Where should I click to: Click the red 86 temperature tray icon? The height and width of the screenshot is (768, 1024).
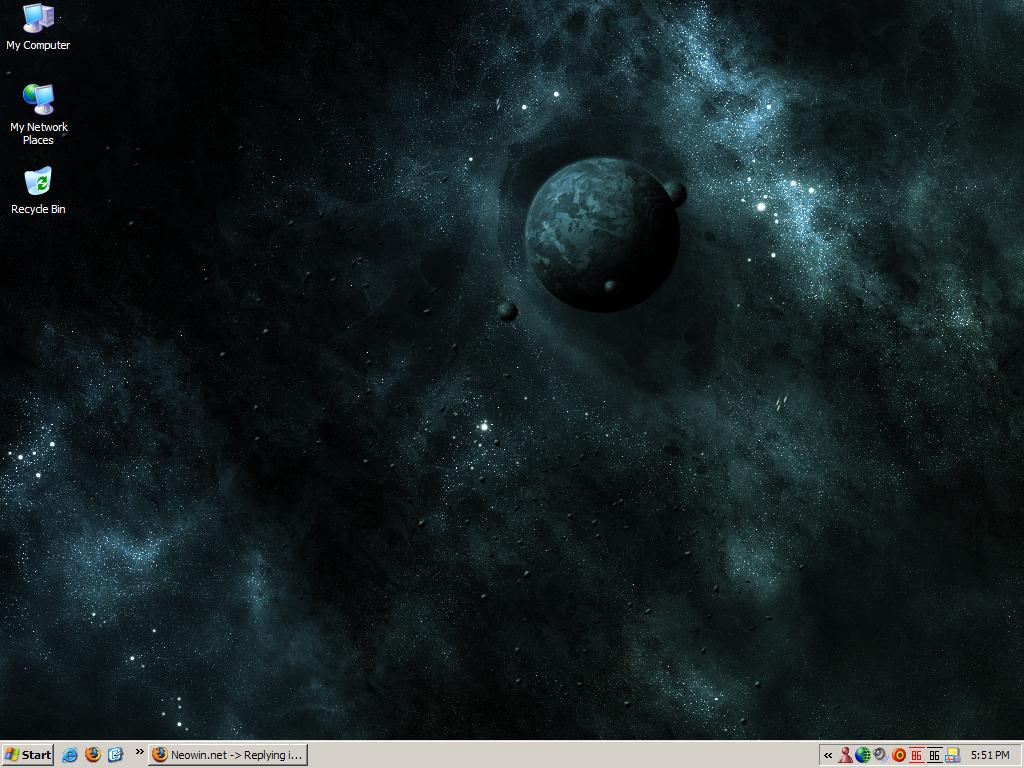(916, 756)
